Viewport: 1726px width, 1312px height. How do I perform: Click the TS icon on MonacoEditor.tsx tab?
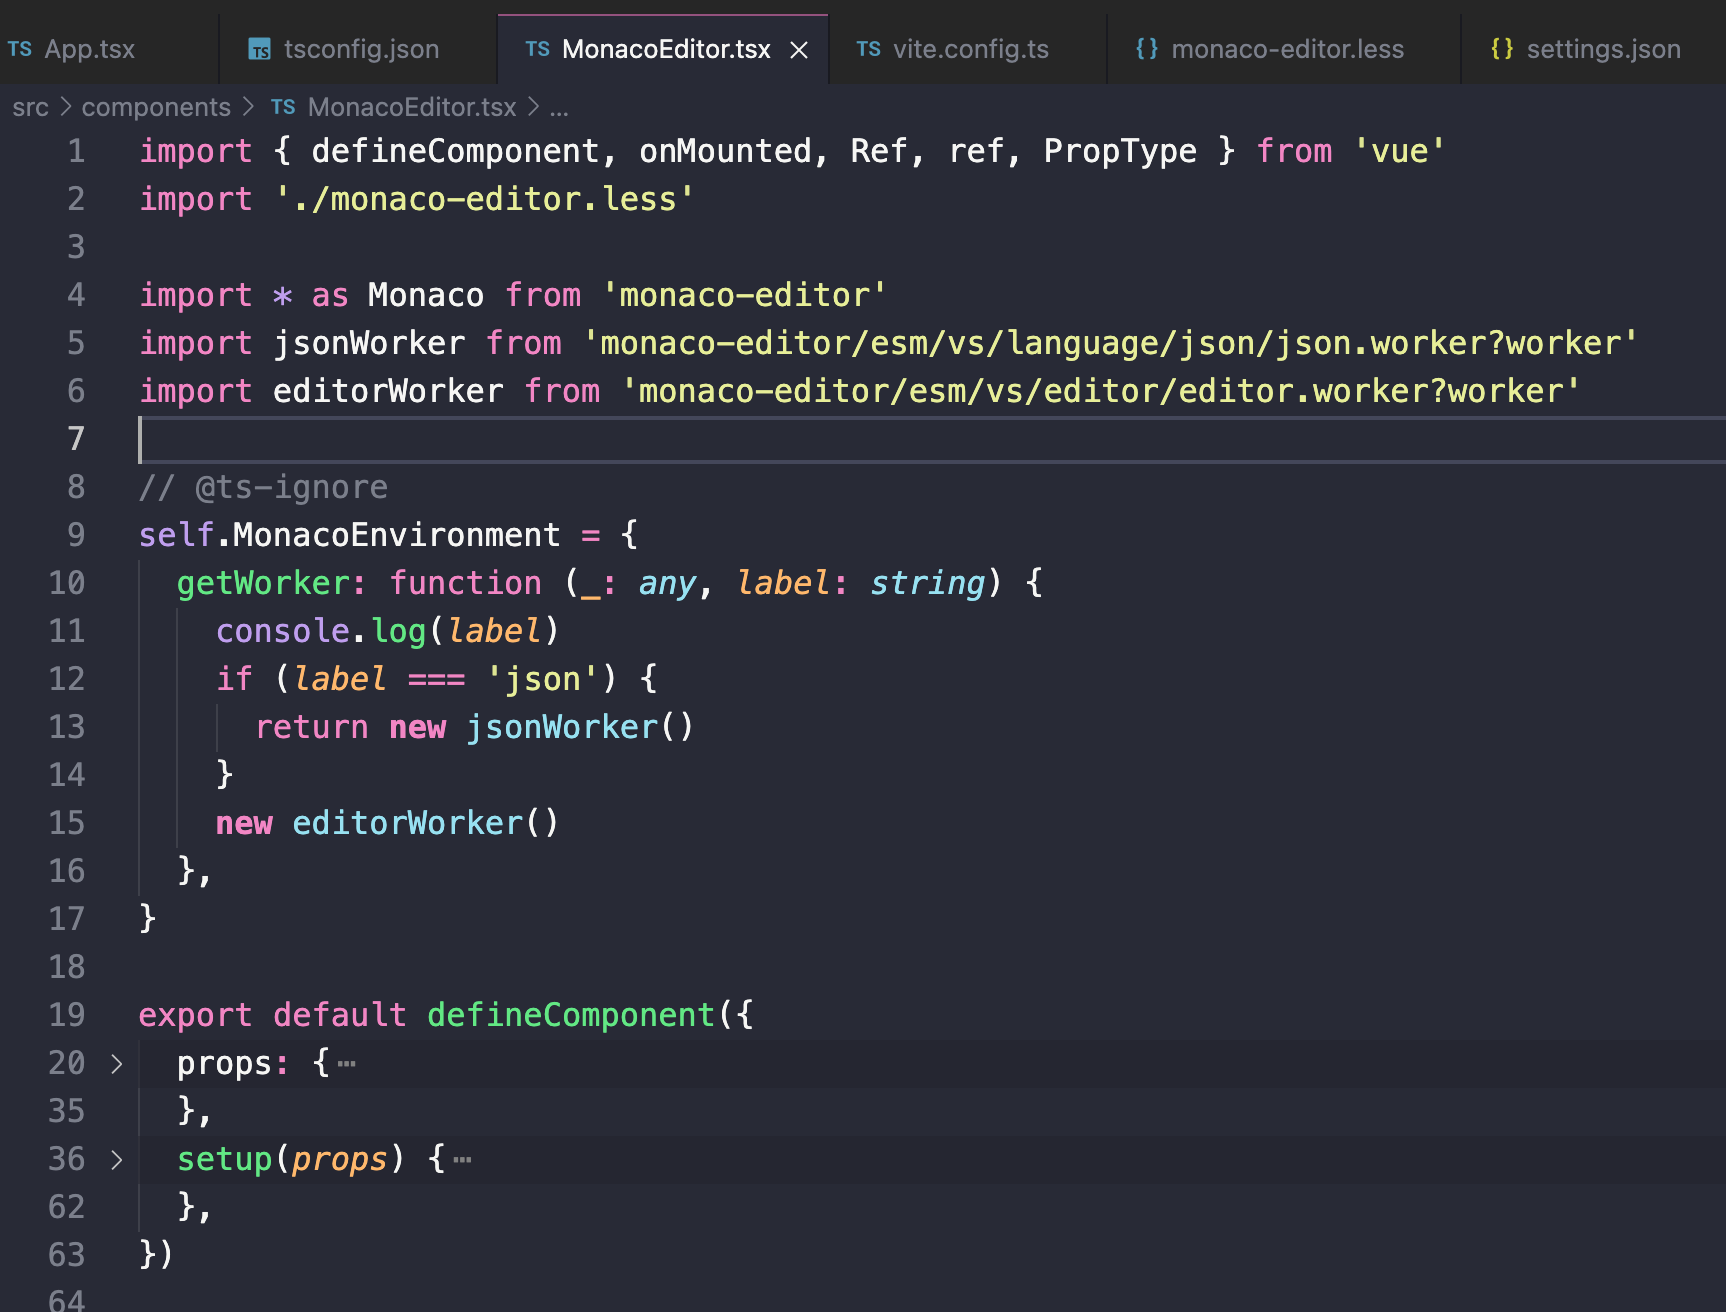pyautogui.click(x=537, y=48)
